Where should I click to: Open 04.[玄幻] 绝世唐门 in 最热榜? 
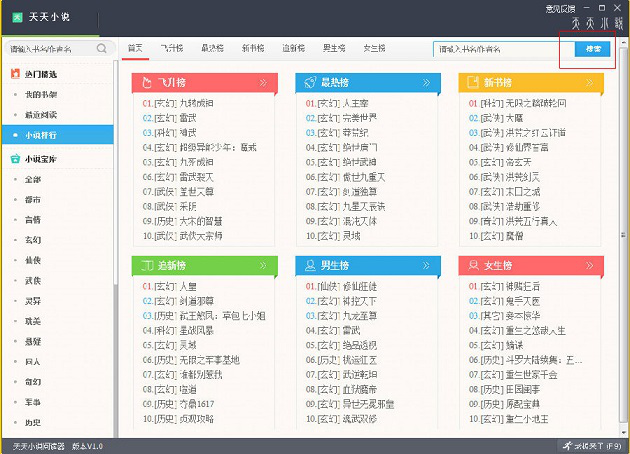tap(341, 147)
